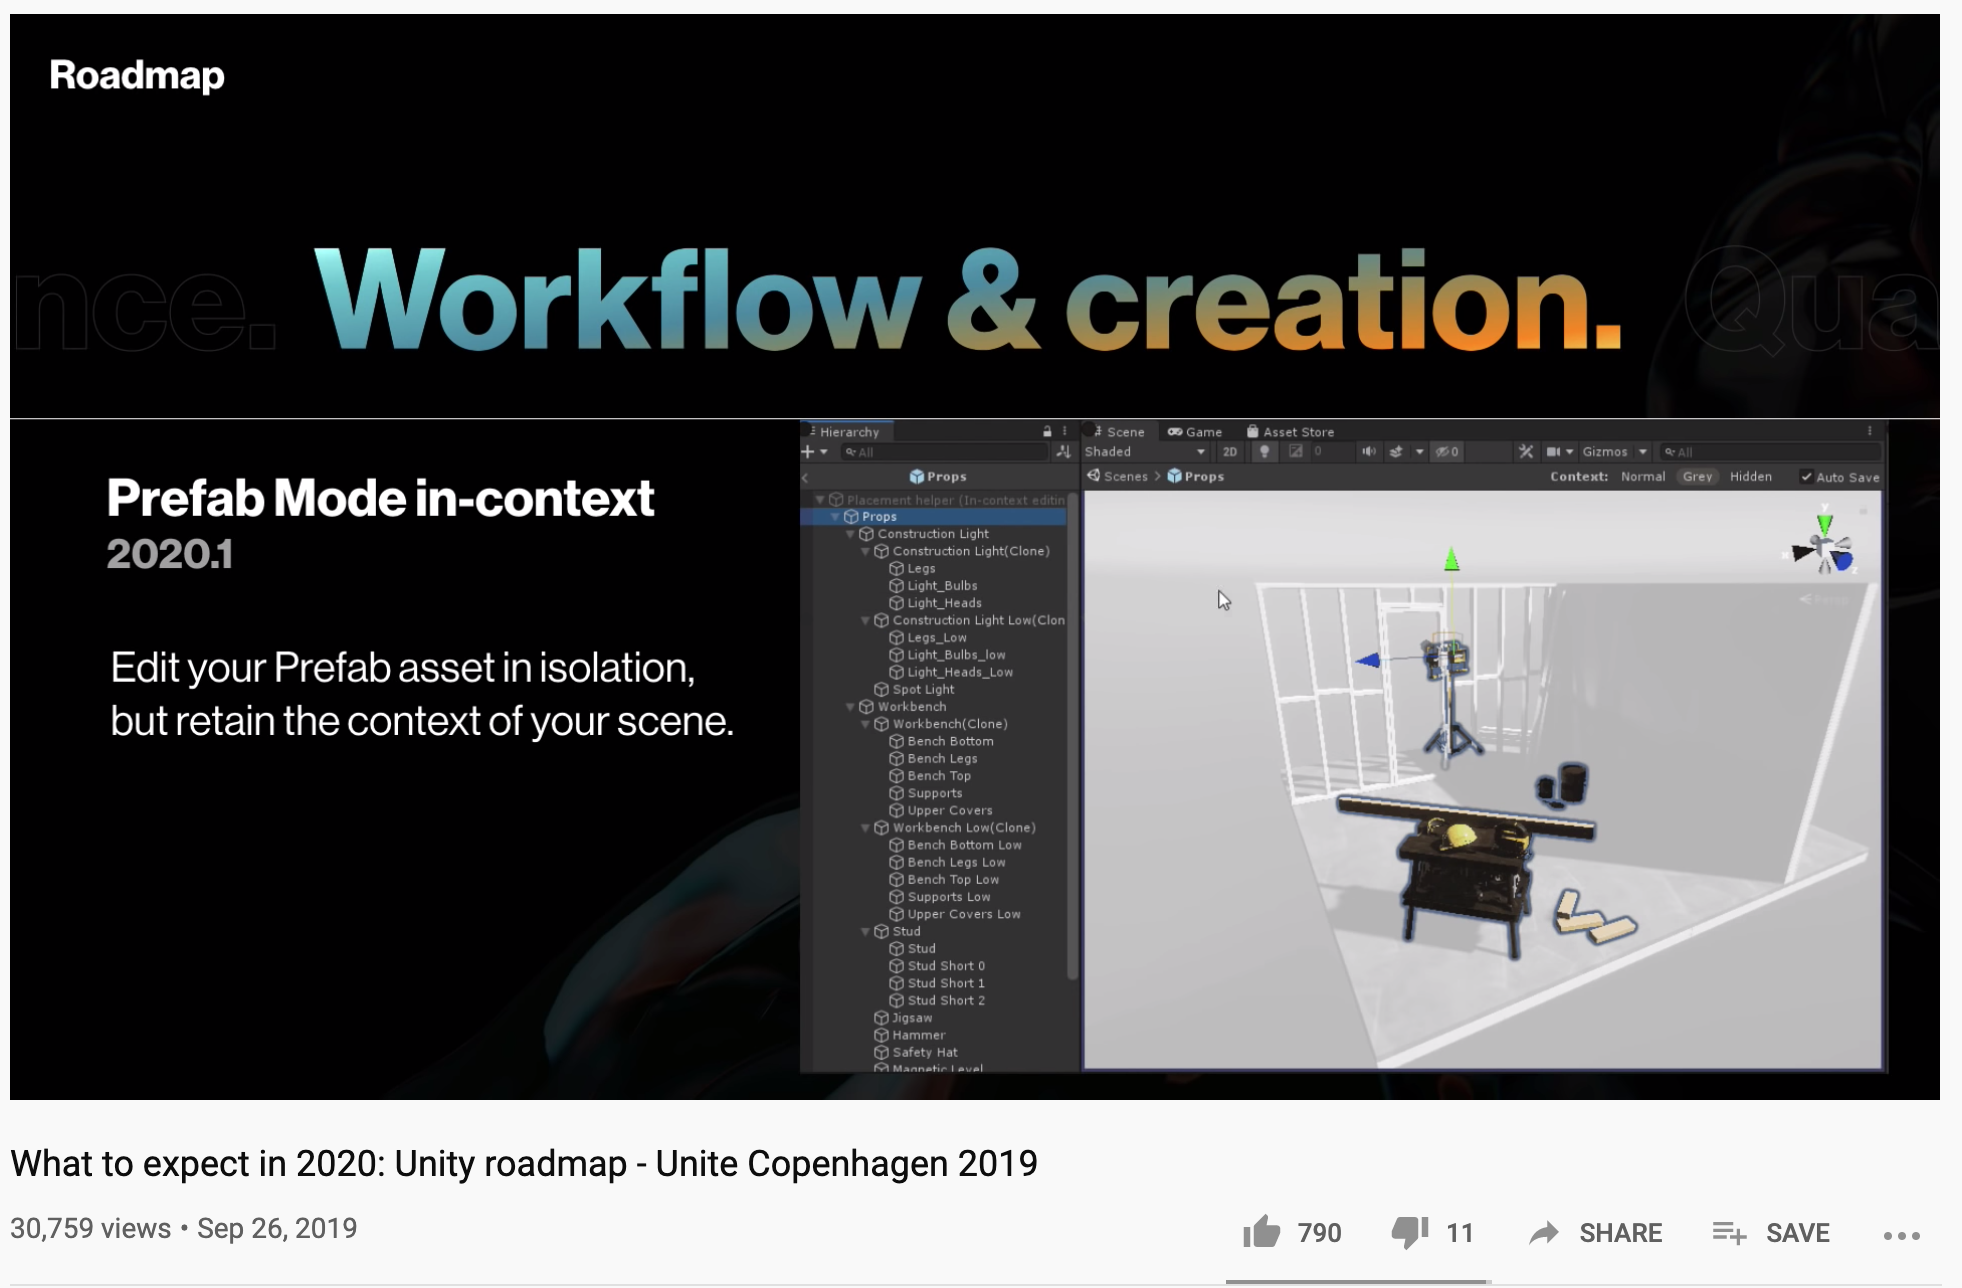The image size is (1962, 1288).
Task: Click the Hierarchy plus create button
Action: click(x=808, y=452)
